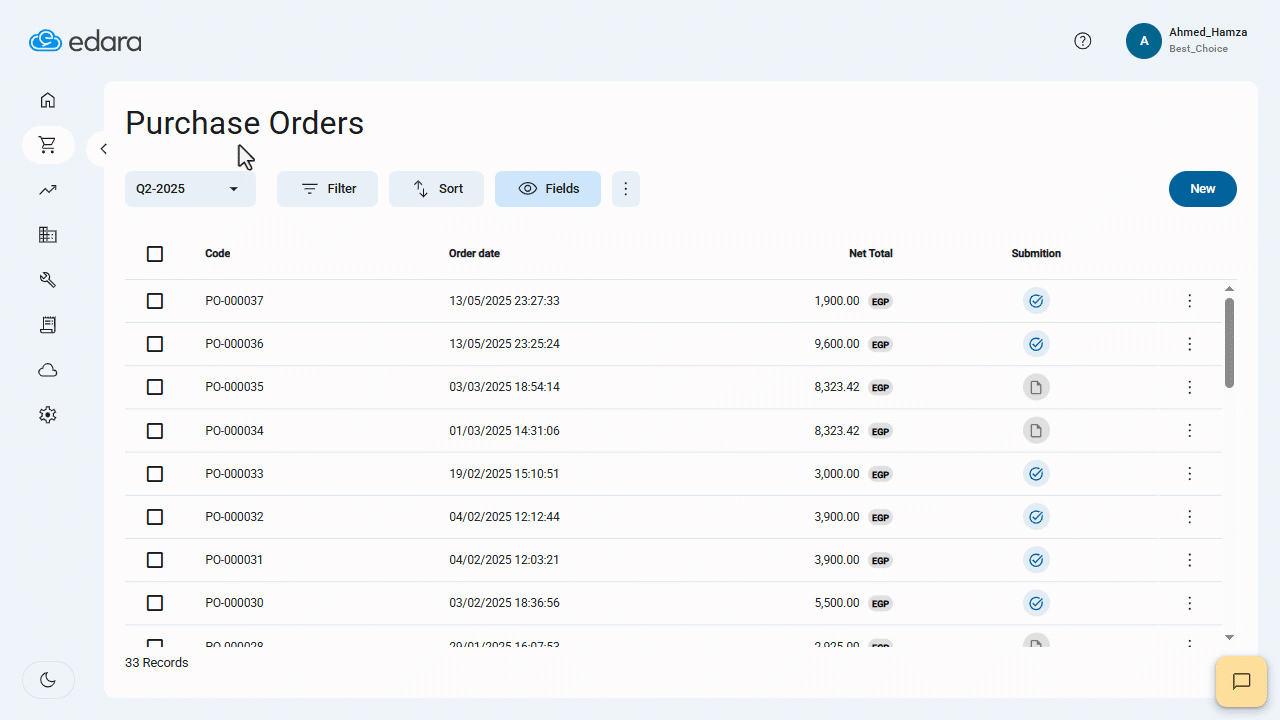Select the checkbox for PO-000034

pos(155,431)
